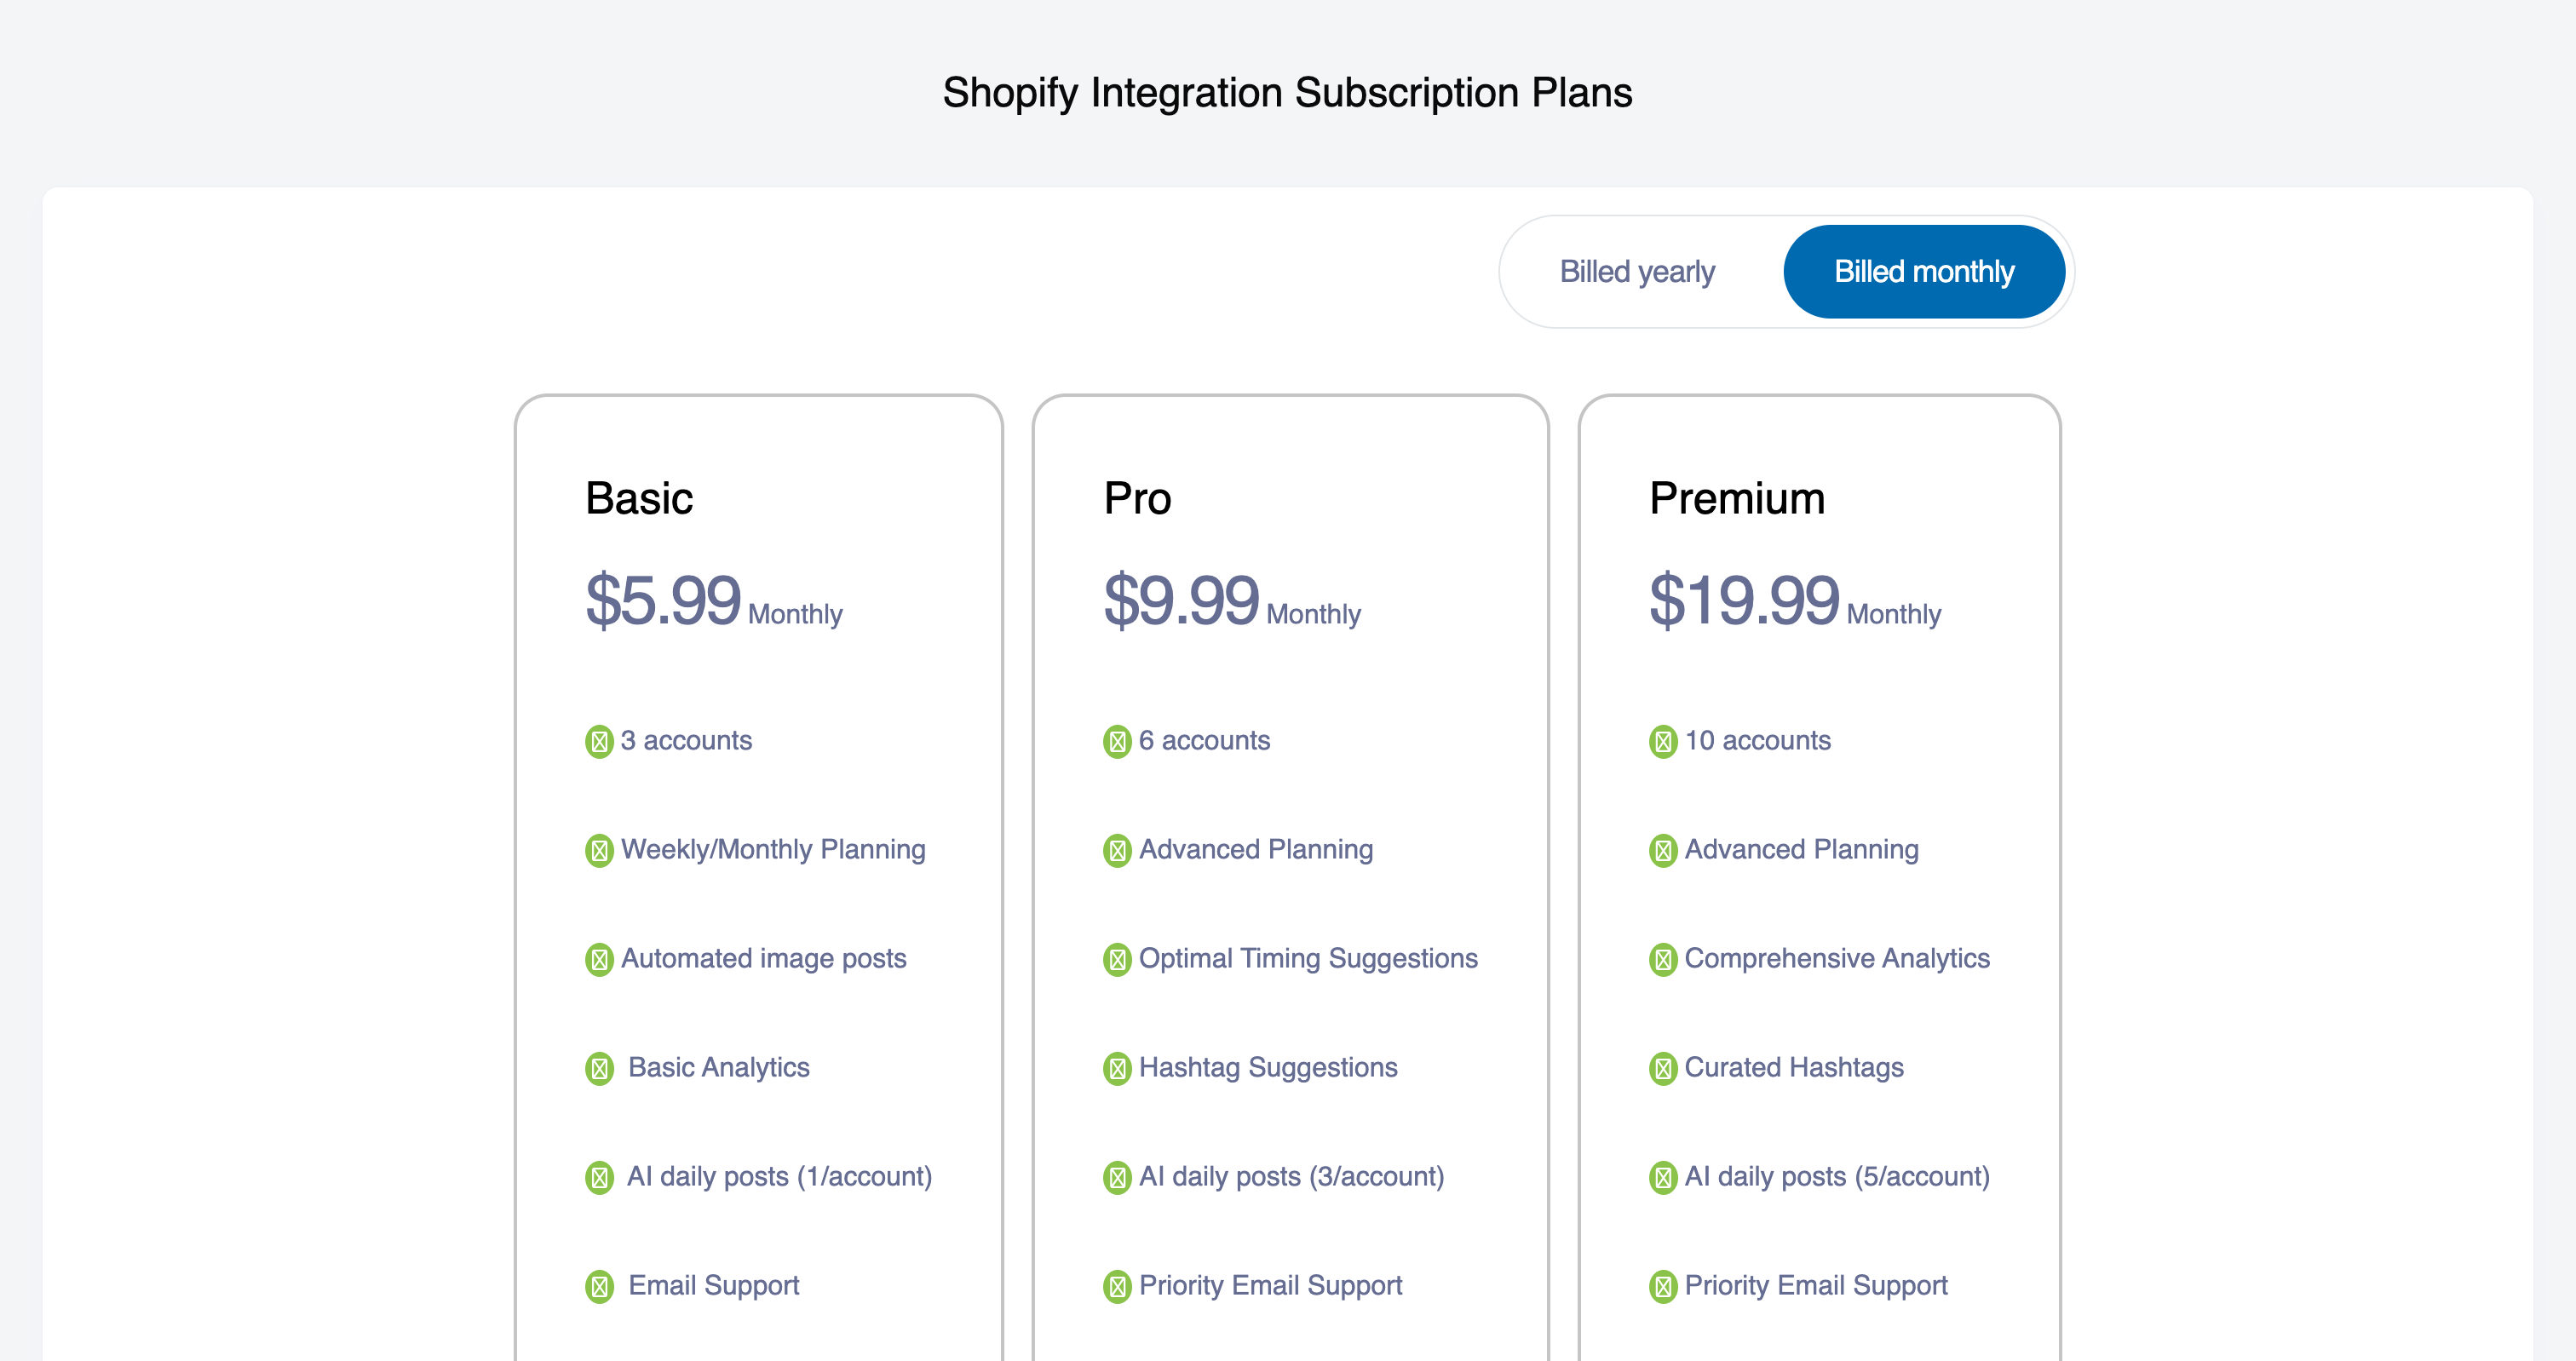Click 'Monthly' label next to $5.99
Image resolution: width=2576 pixels, height=1361 pixels.
click(x=795, y=614)
